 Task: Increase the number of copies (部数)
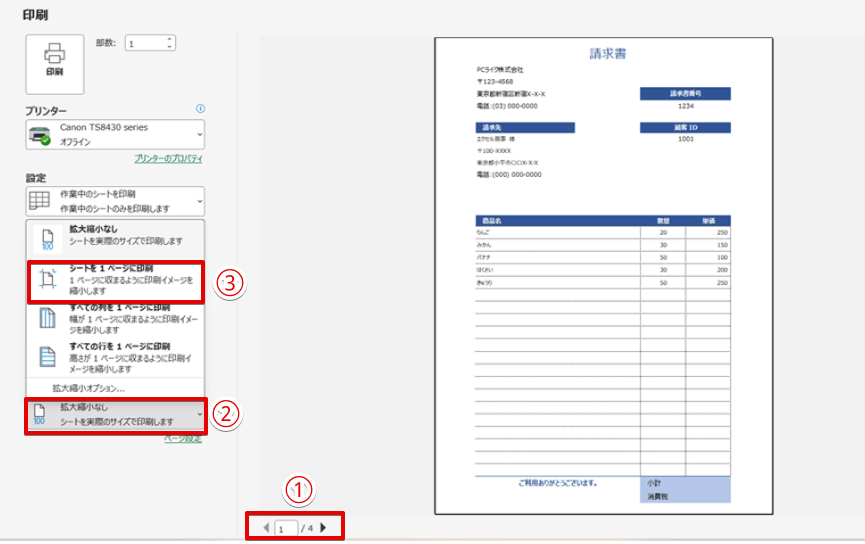170,40
